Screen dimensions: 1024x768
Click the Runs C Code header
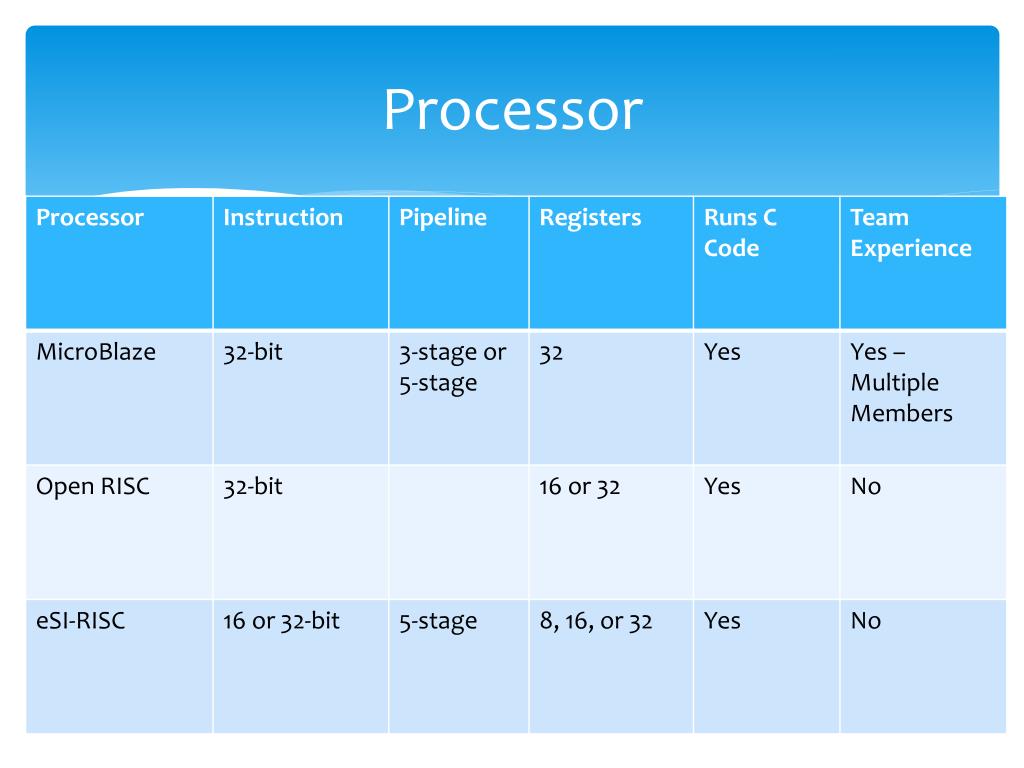(x=767, y=262)
